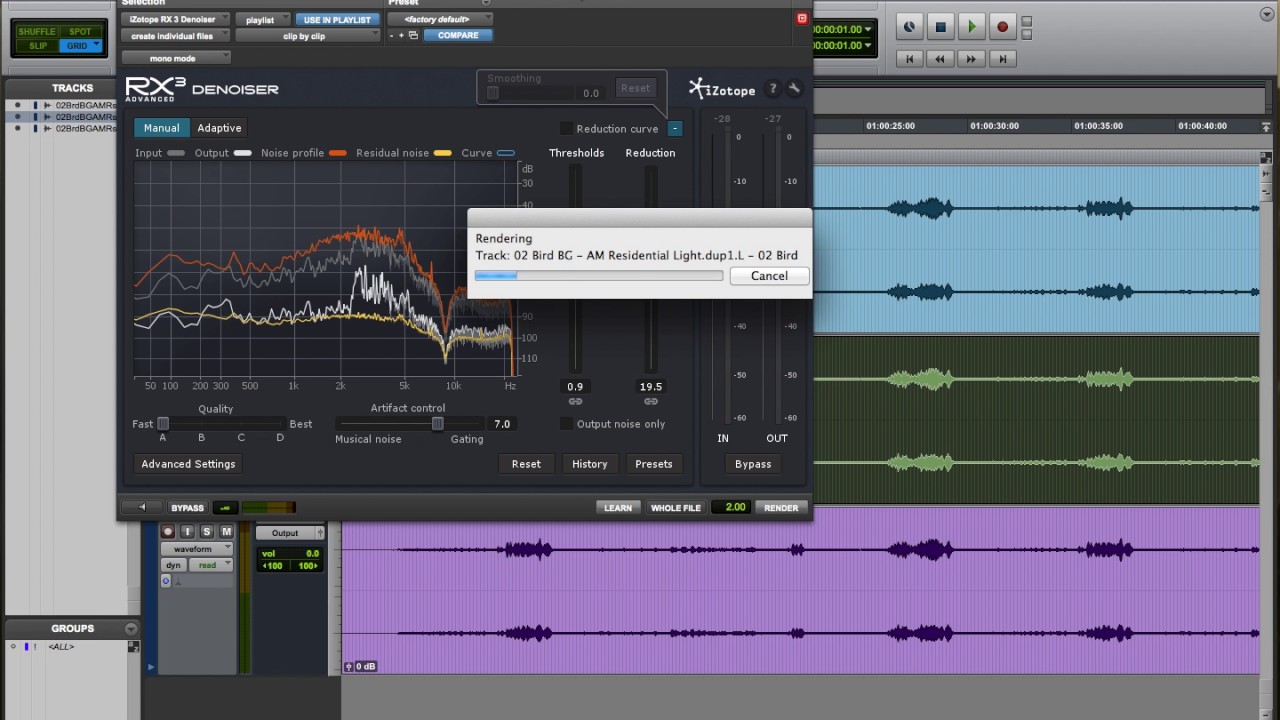Collapse Reduction curve panel with minus button
Image resolution: width=1280 pixels, height=720 pixels.
point(675,128)
